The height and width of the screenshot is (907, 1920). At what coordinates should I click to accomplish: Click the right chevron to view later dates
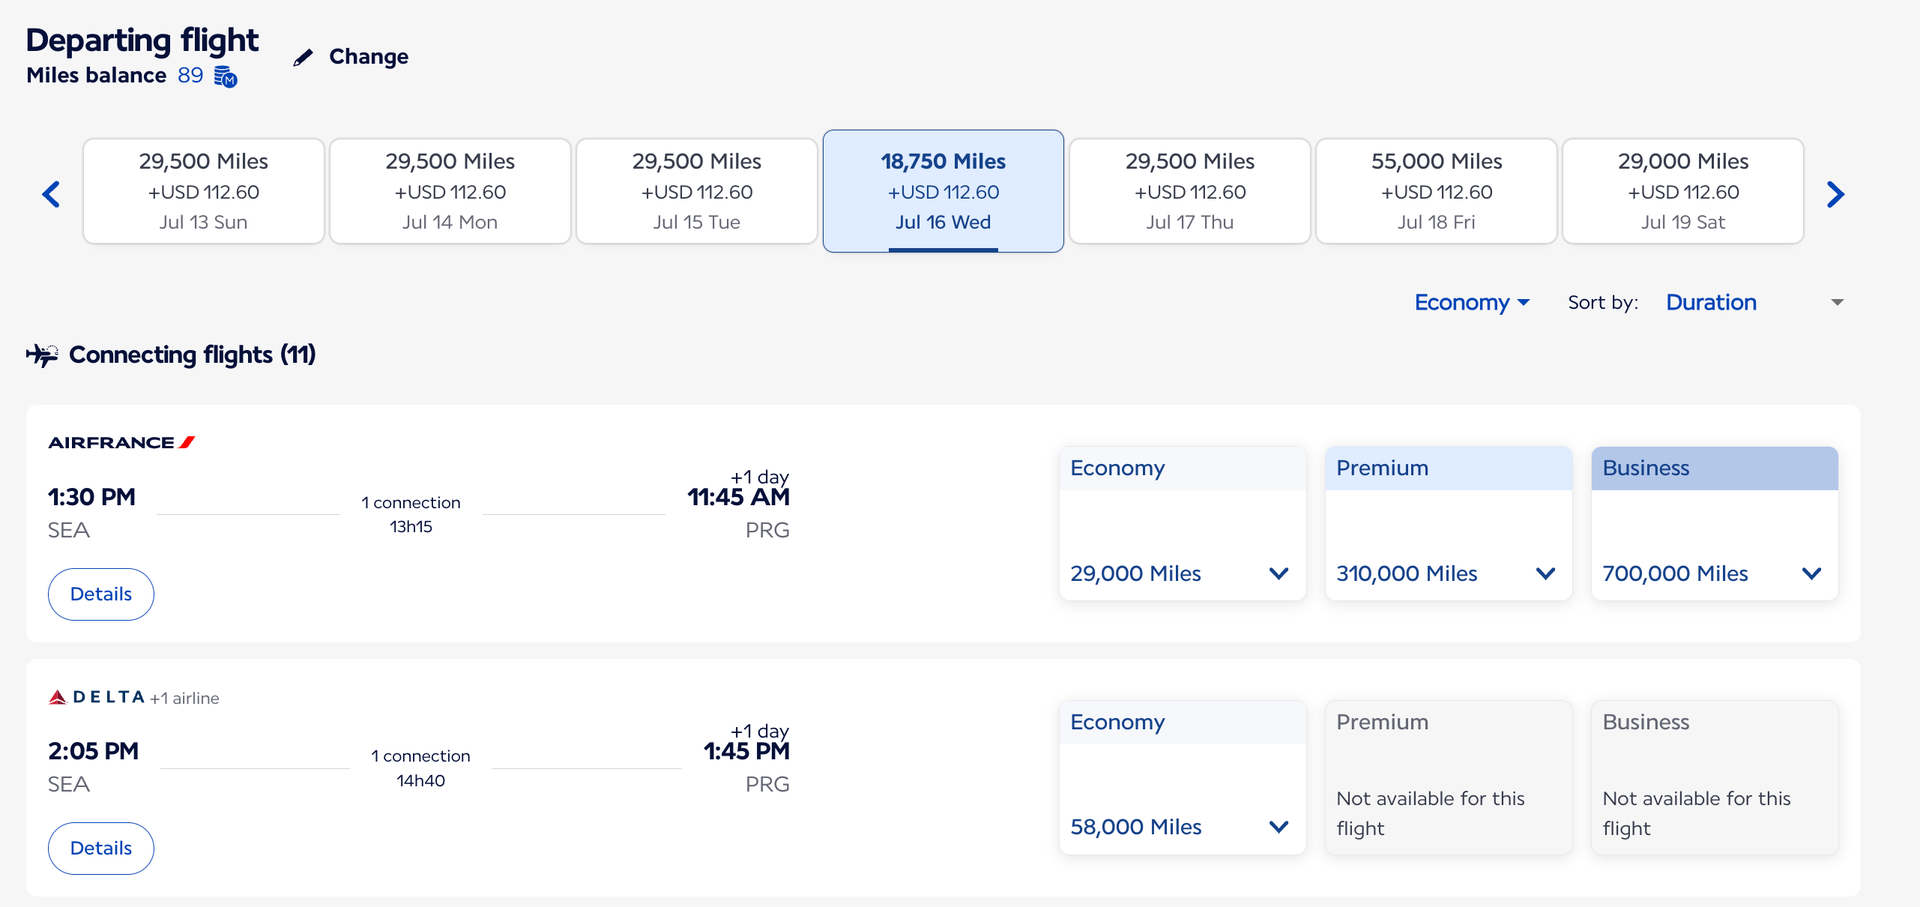1836,193
